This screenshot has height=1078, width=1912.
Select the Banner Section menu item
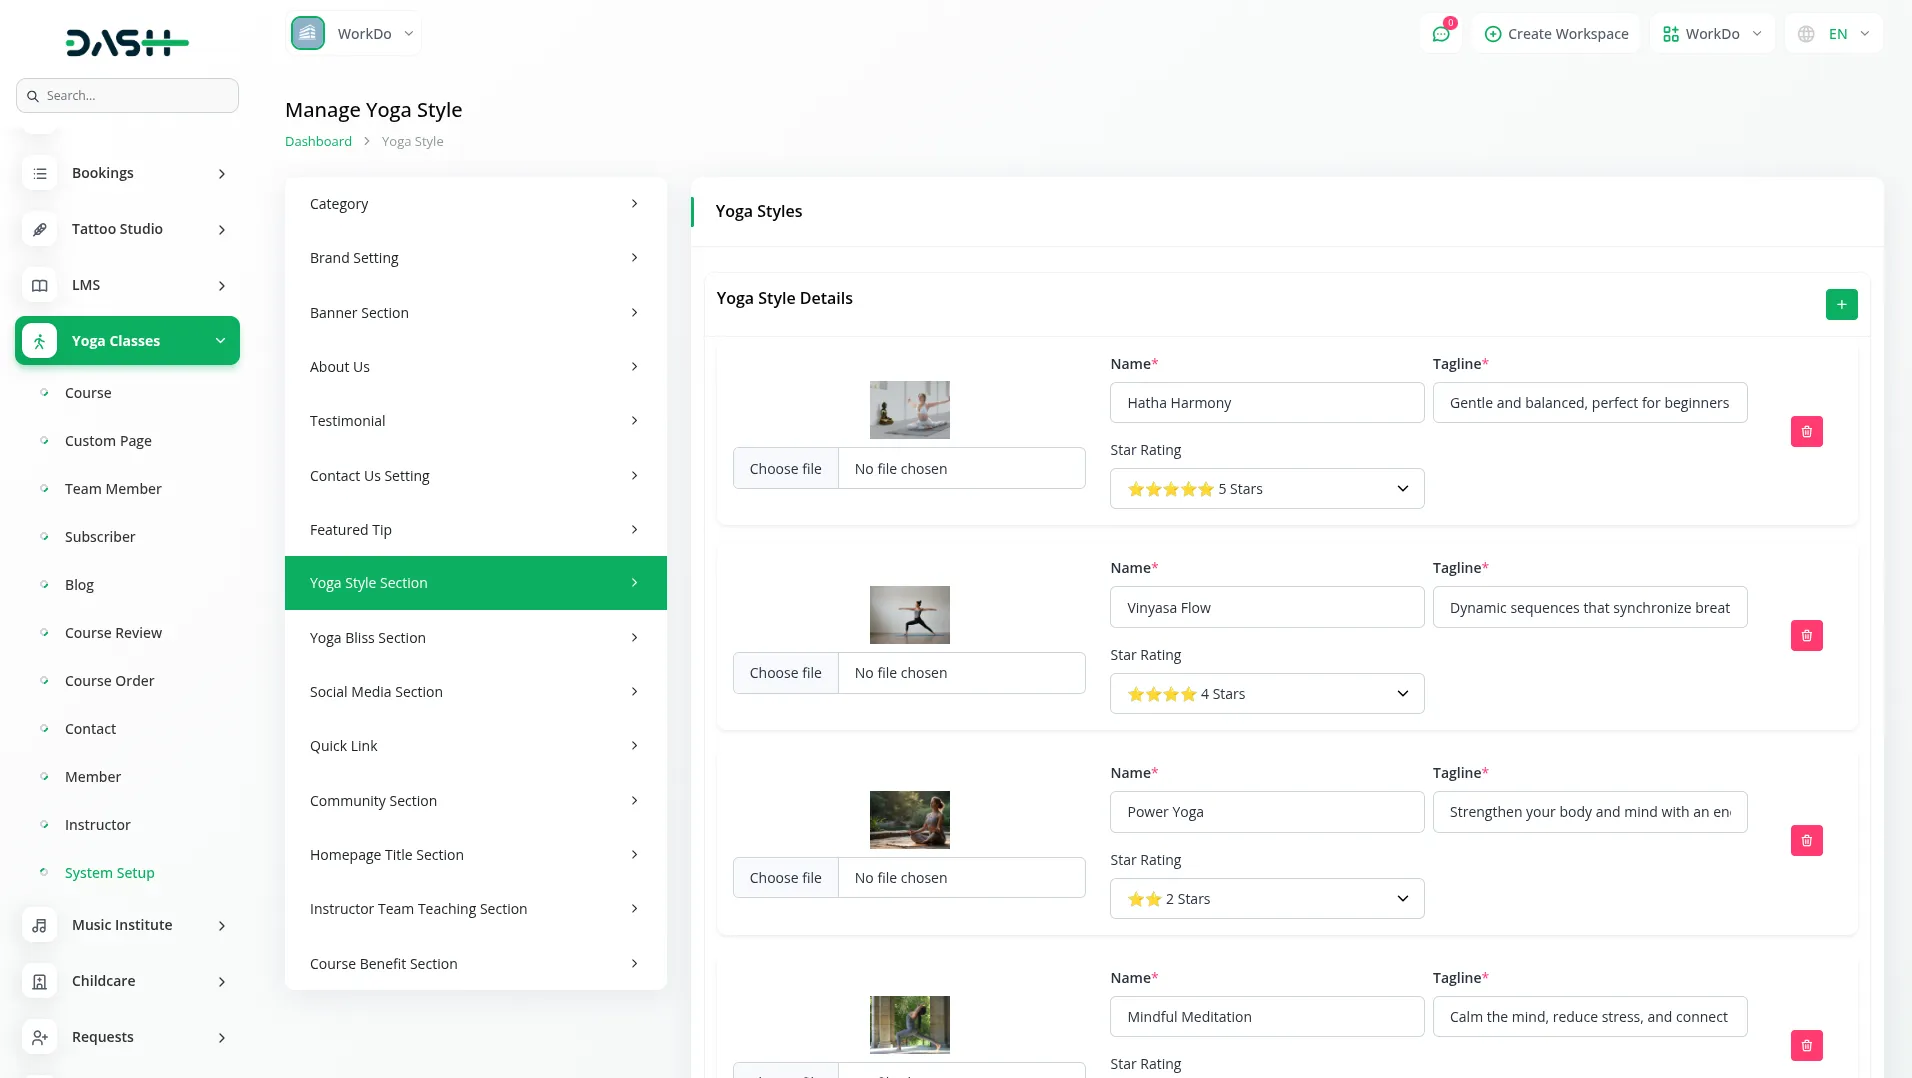pyautogui.click(x=475, y=313)
